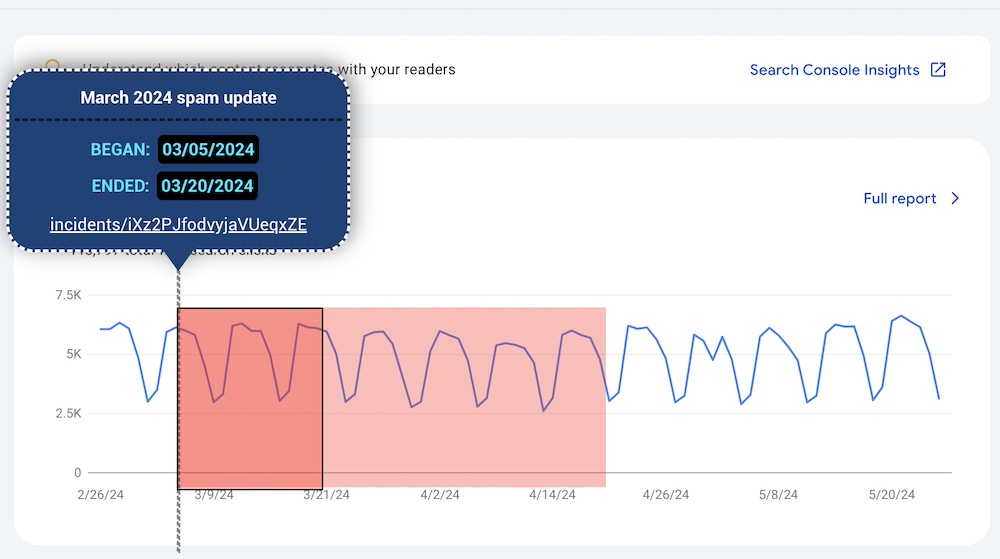Click the "with your readers" card text
The height and width of the screenshot is (559, 1000).
(x=397, y=70)
